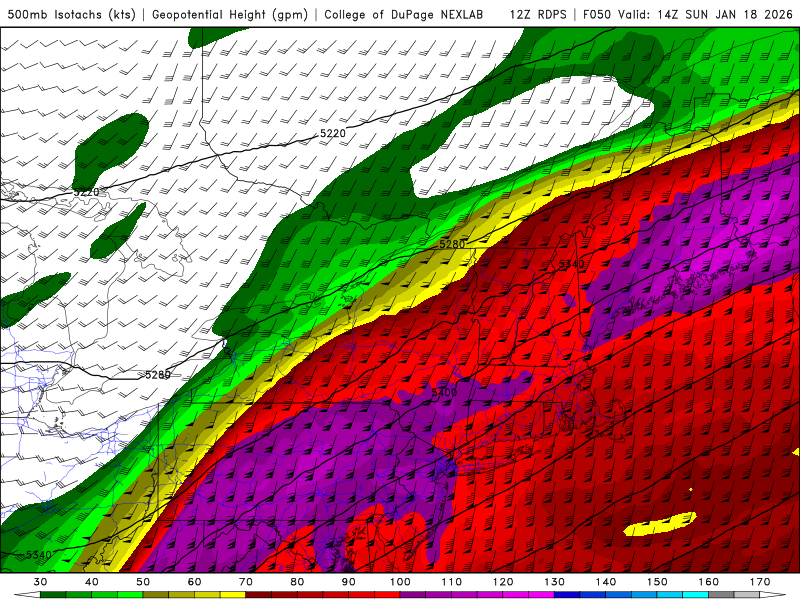The width and height of the screenshot is (800, 600).
Task: Pick the dark navy blue swatch below 130
Action: [567, 595]
